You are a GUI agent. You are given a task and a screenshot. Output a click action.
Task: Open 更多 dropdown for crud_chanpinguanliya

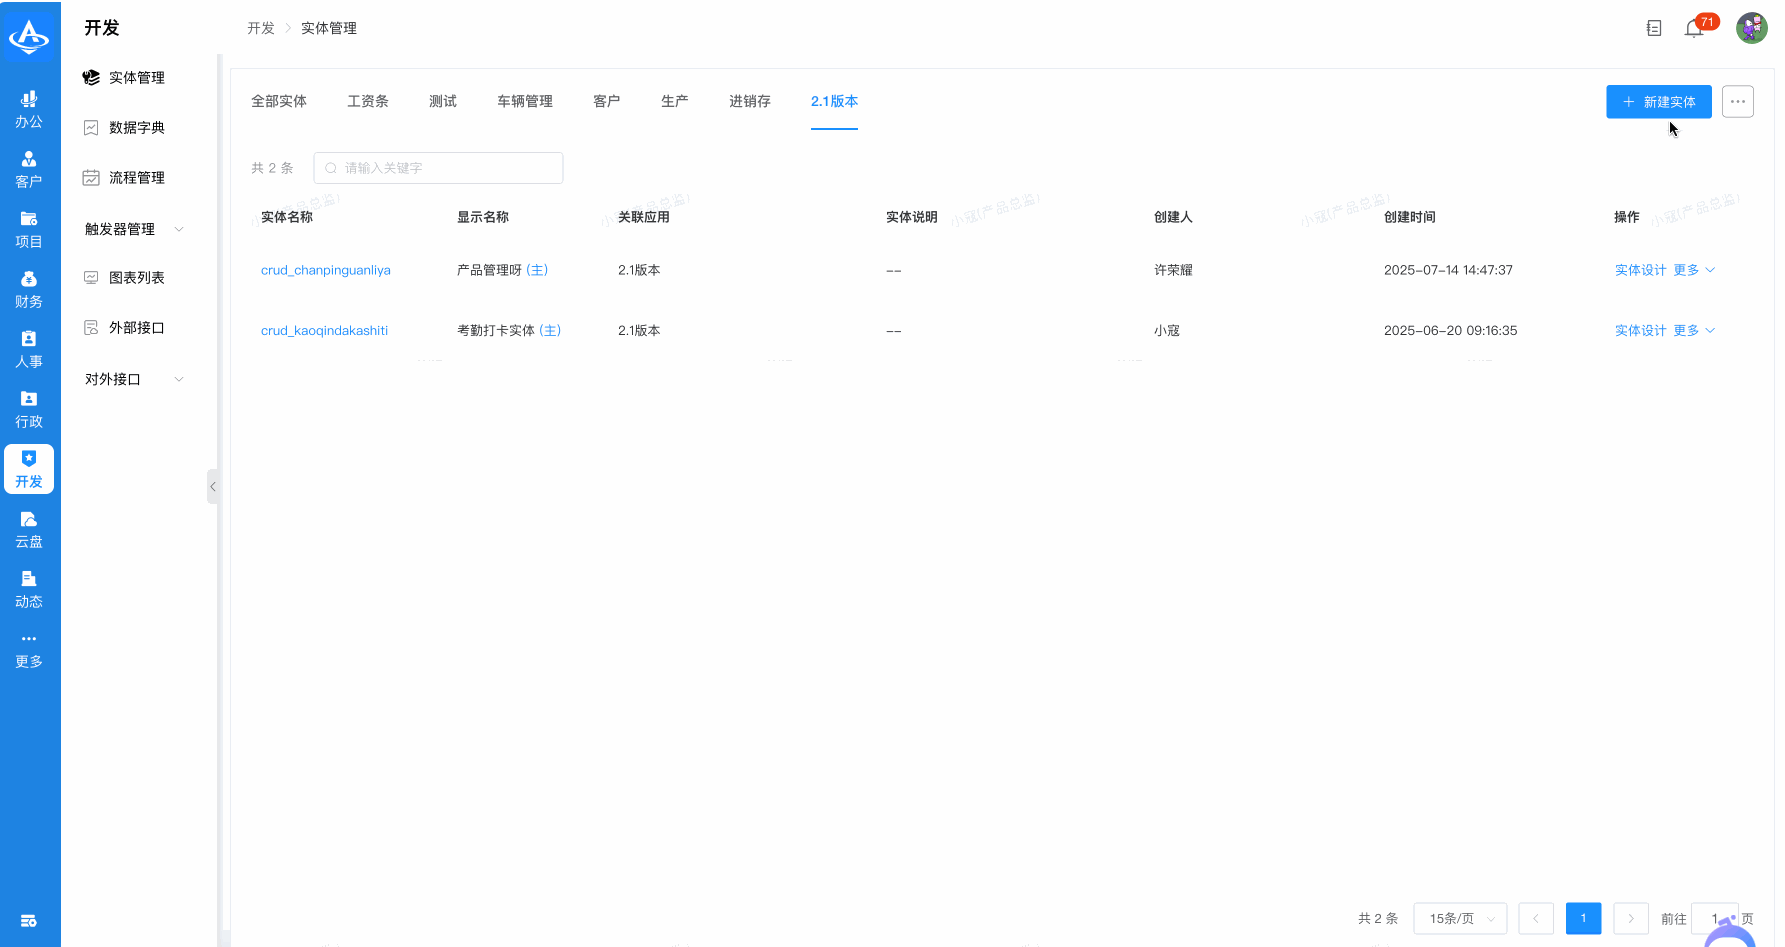(x=1693, y=270)
